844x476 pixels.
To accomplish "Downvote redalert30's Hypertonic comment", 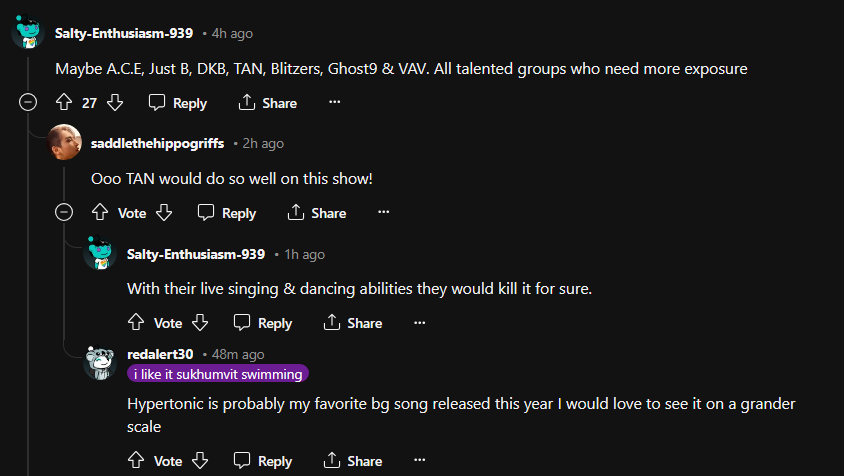I will pyautogui.click(x=200, y=461).
